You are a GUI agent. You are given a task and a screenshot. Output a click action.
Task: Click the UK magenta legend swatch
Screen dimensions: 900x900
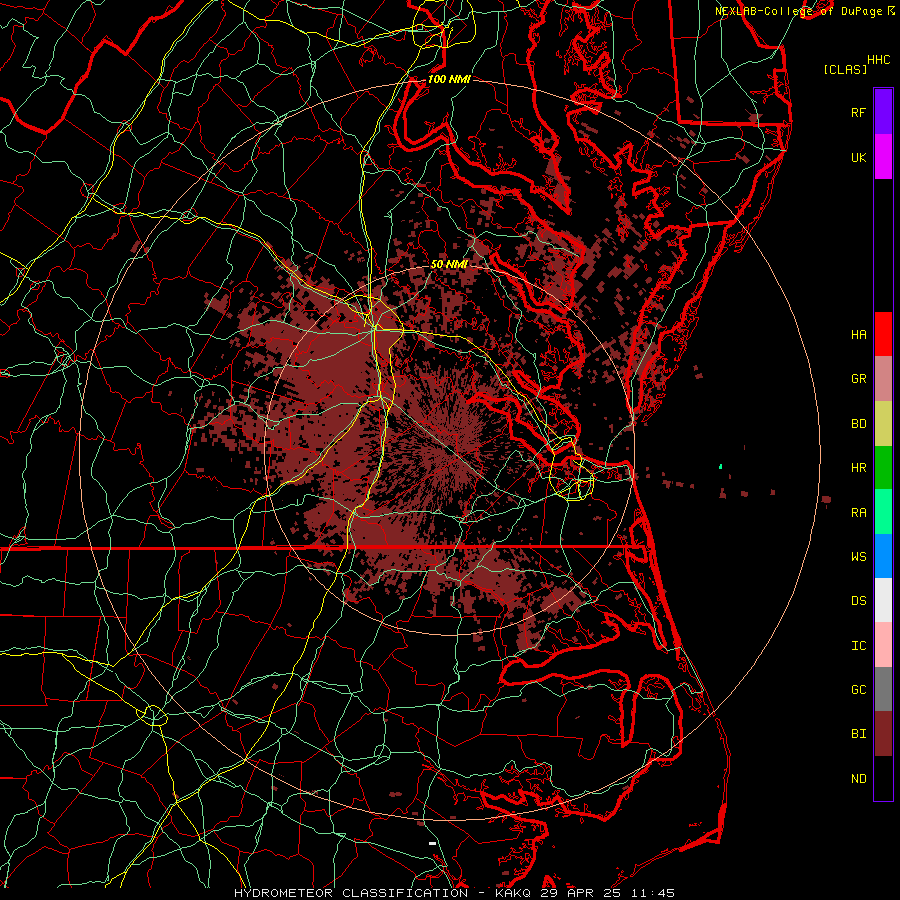pyautogui.click(x=883, y=157)
